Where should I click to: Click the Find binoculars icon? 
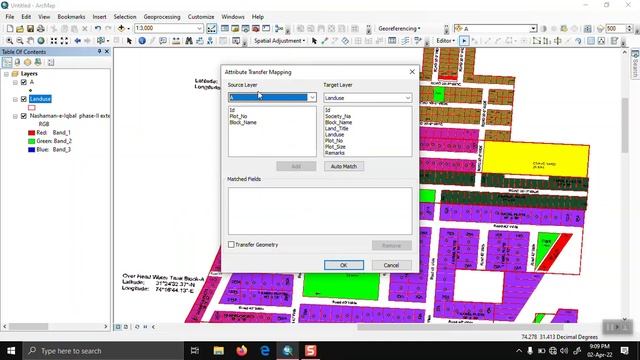pyautogui.click(x=189, y=41)
